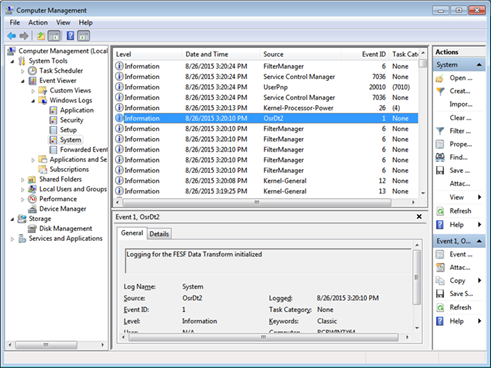Click the Event Properties icon in Actions
Viewport: 491px width, 368px height.
click(440, 254)
